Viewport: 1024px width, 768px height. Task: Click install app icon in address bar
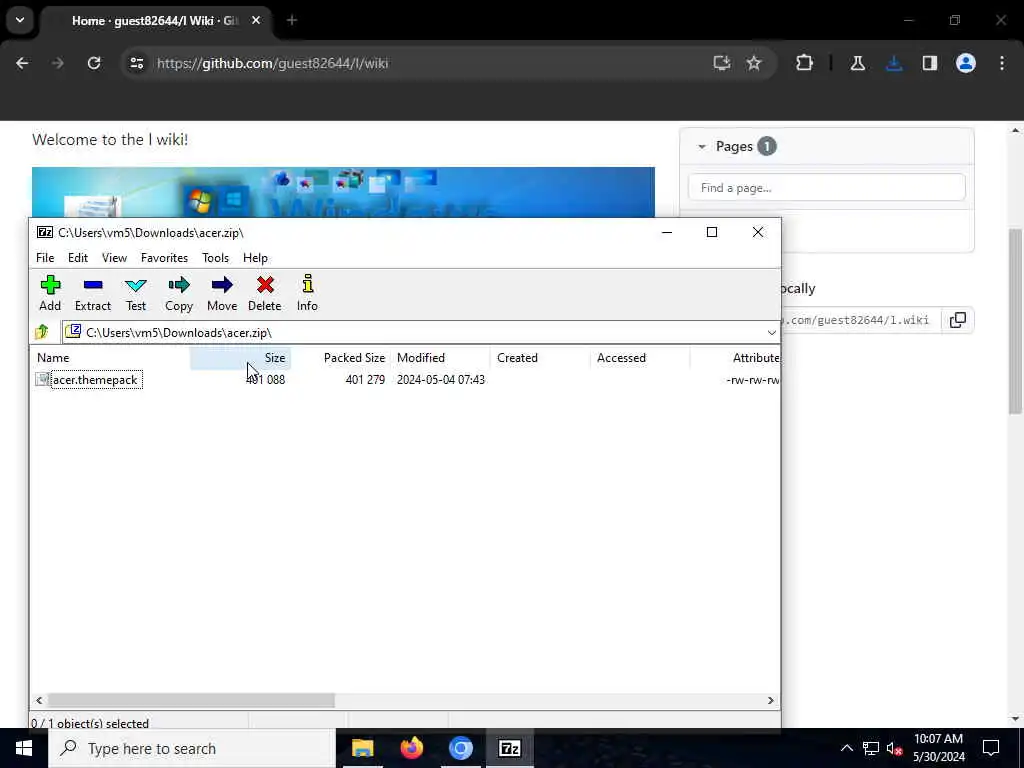pos(722,63)
